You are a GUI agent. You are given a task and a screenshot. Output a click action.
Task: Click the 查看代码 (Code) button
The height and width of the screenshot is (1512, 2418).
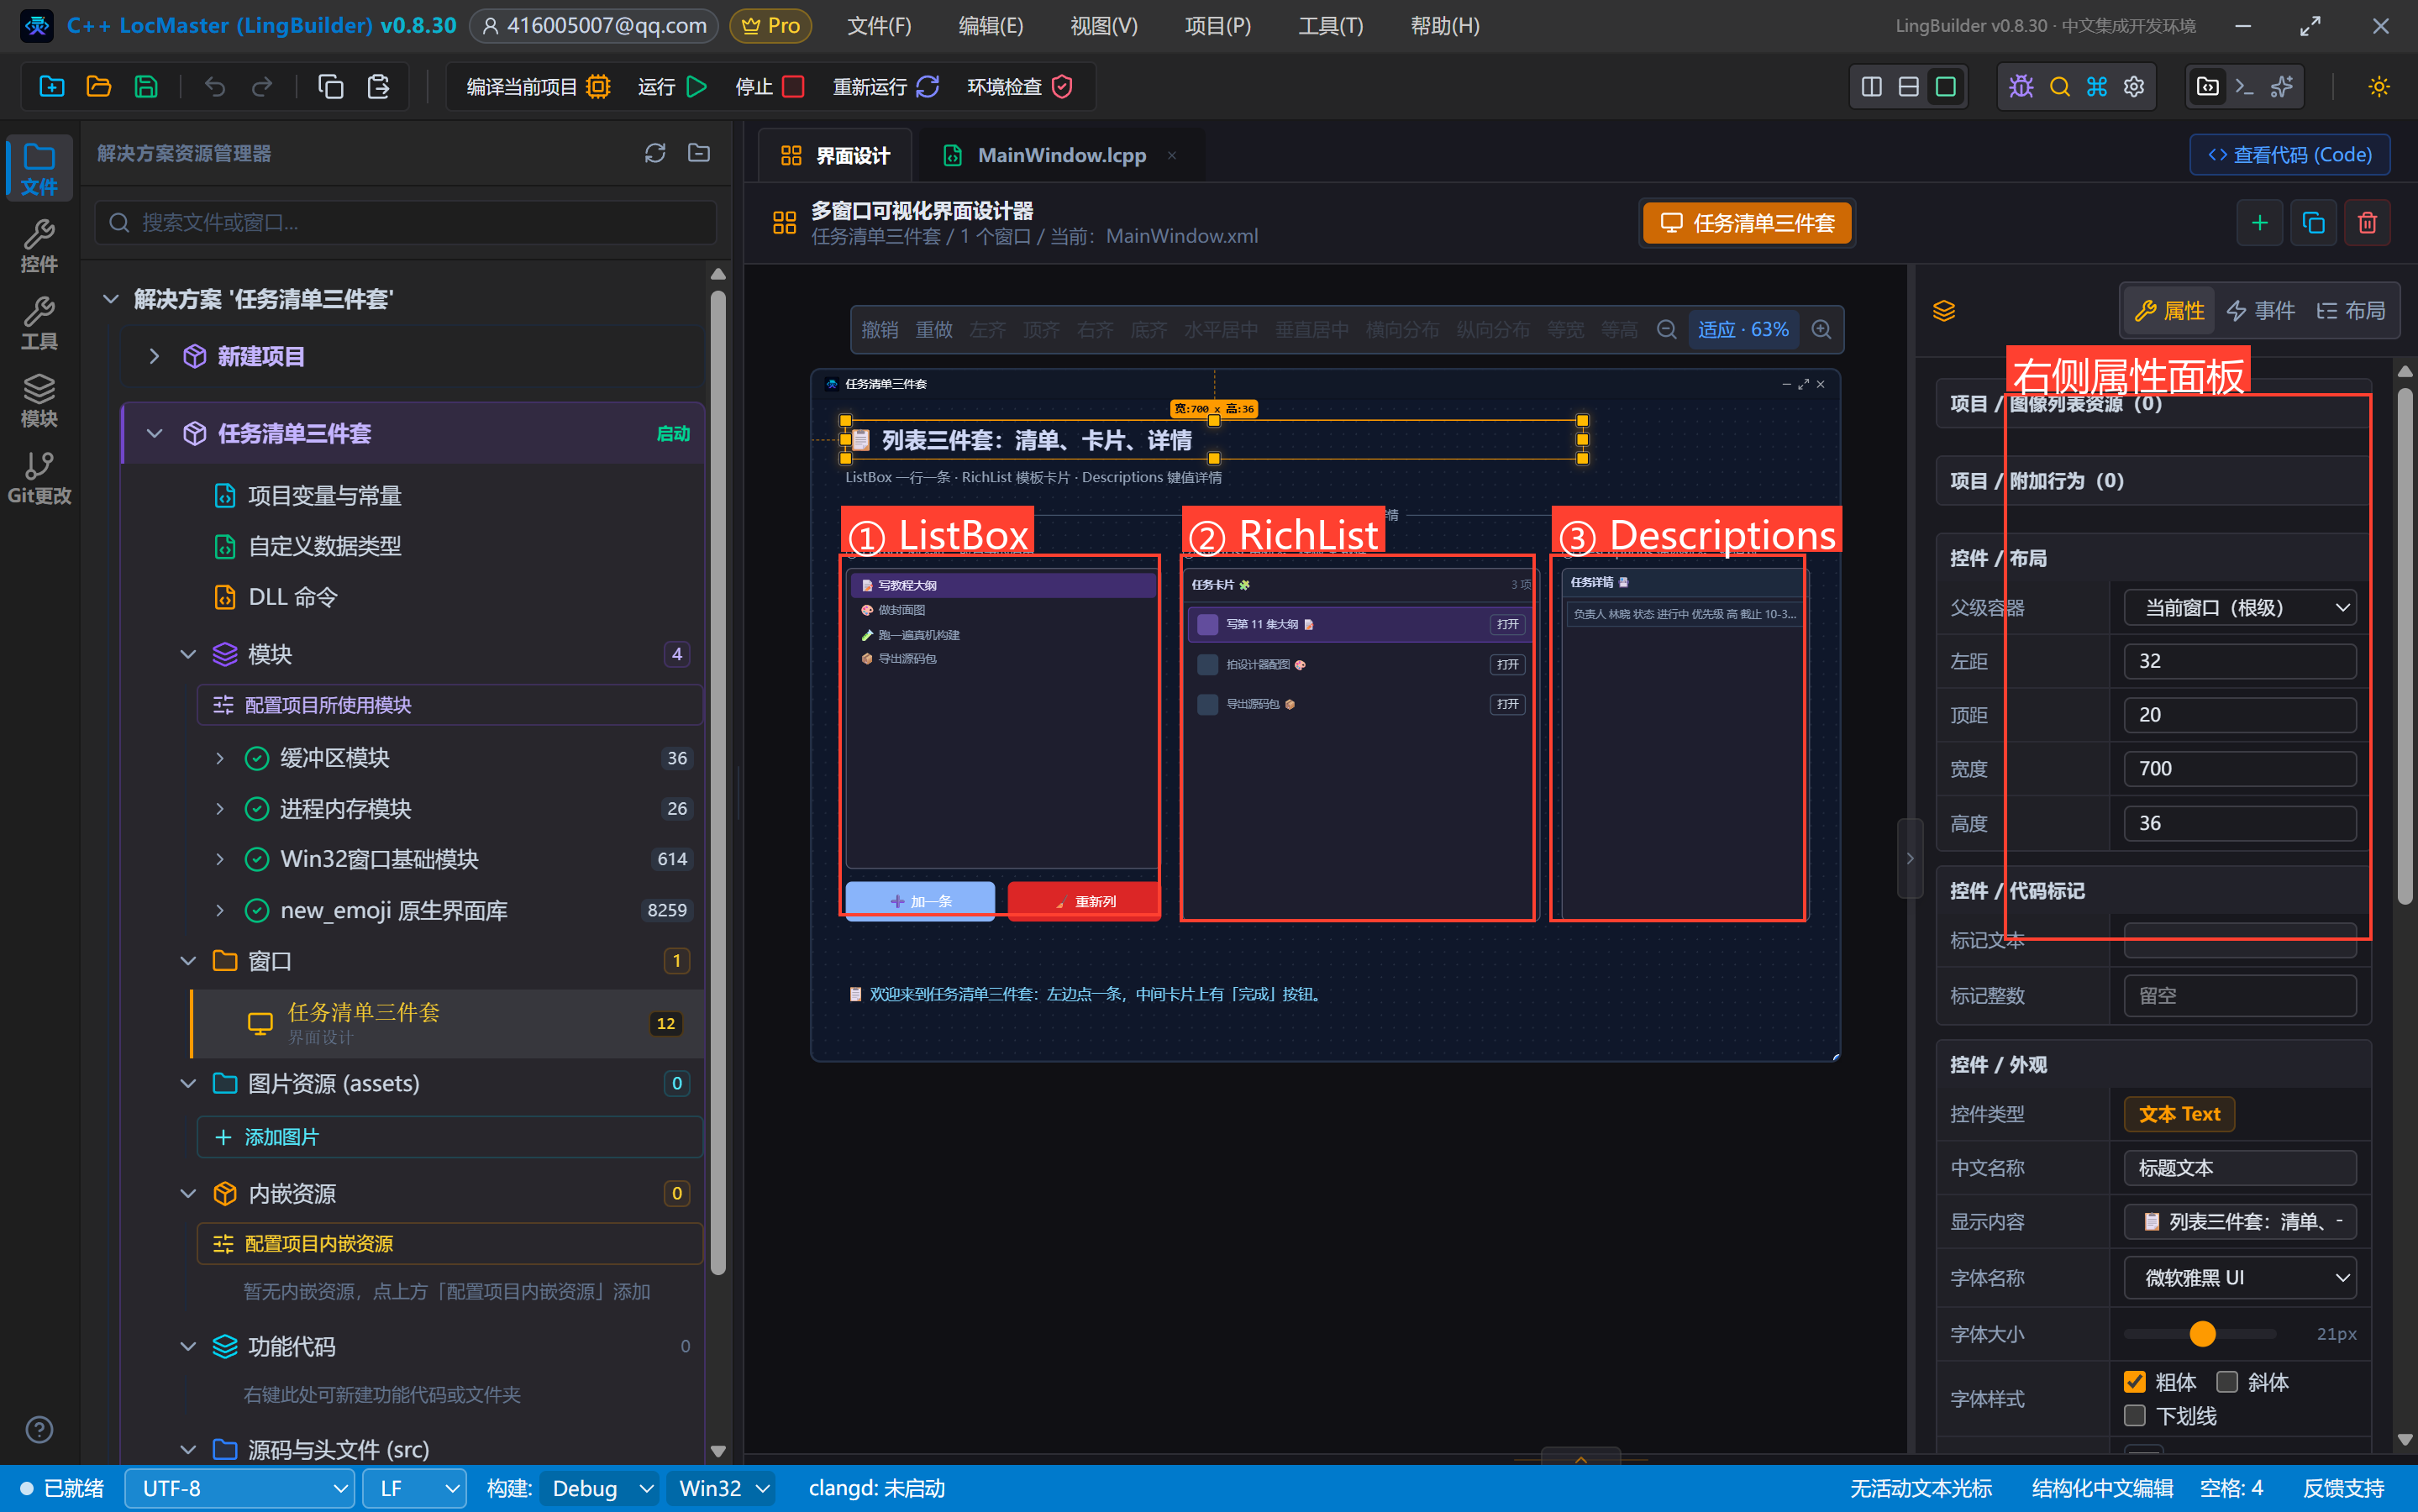[x=2289, y=155]
